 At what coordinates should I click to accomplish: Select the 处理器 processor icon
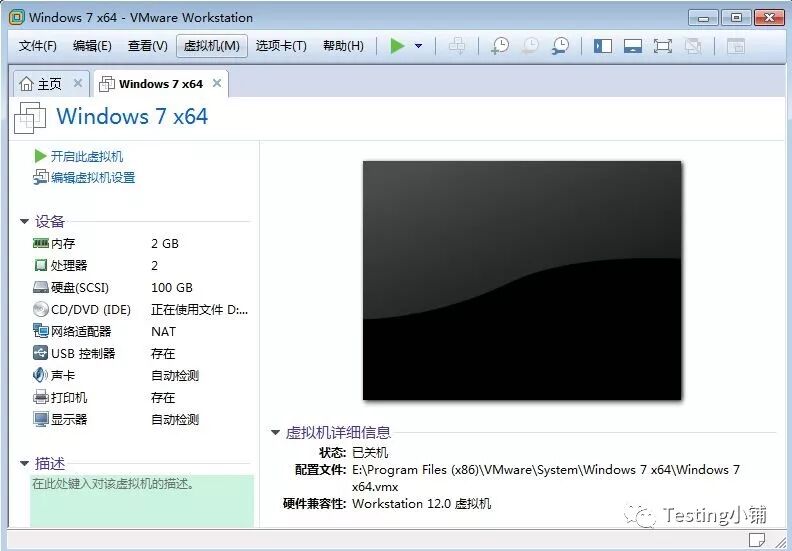coord(40,265)
